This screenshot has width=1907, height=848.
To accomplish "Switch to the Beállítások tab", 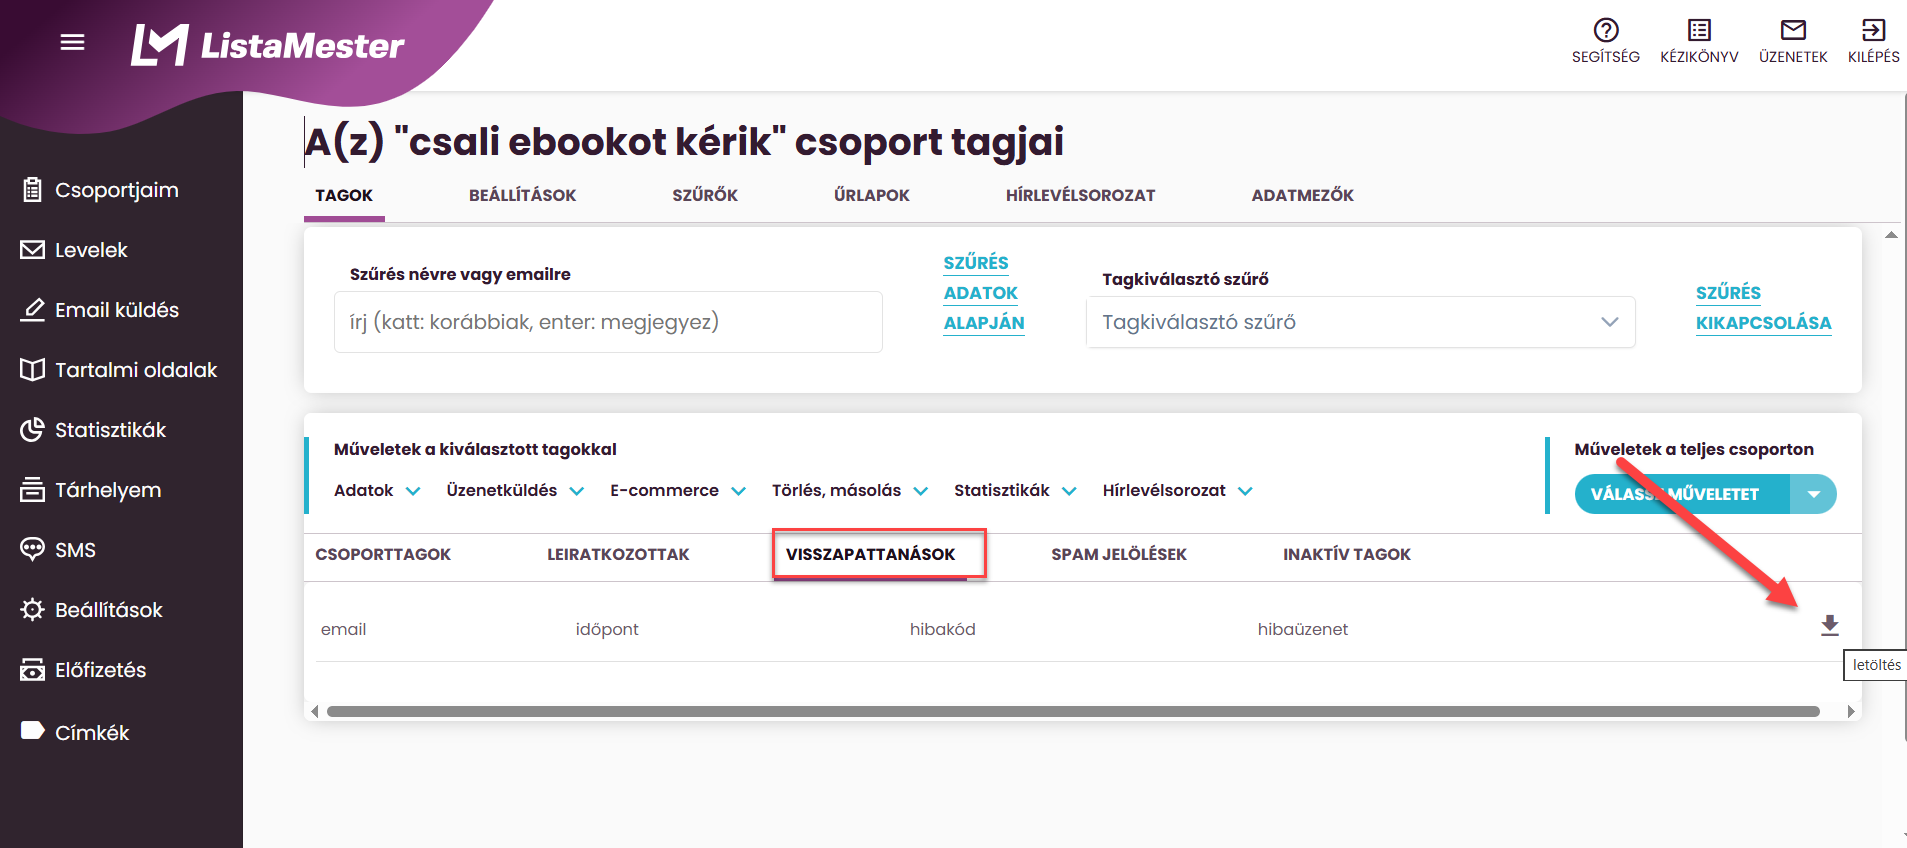I will pos(522,195).
